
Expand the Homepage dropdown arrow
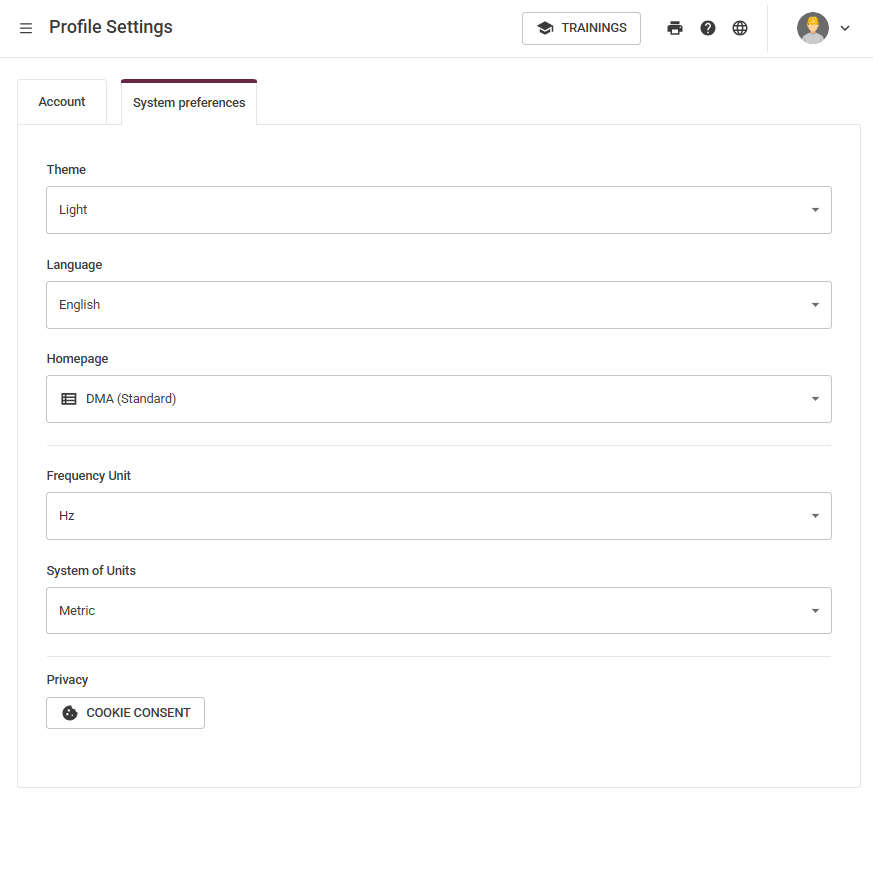[x=815, y=399]
